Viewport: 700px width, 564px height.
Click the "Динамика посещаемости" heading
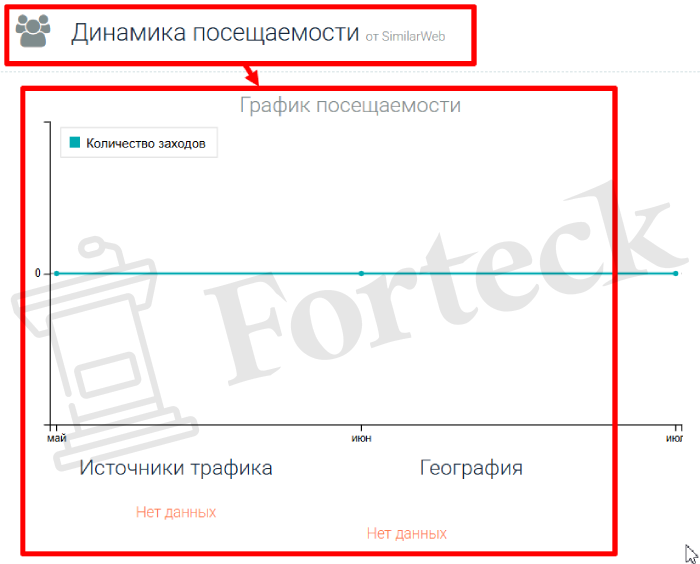214,33
